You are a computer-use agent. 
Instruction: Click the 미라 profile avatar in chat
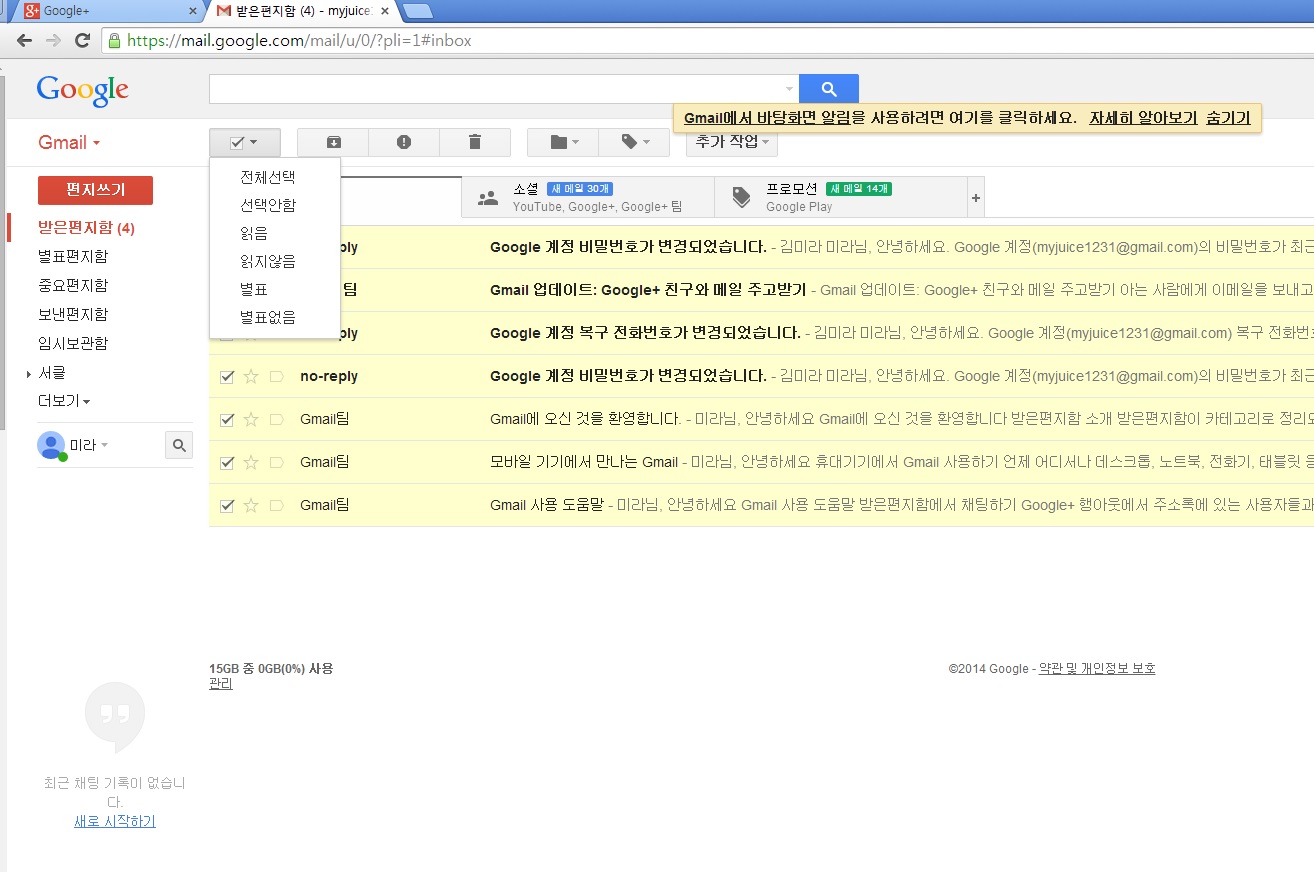(51, 445)
